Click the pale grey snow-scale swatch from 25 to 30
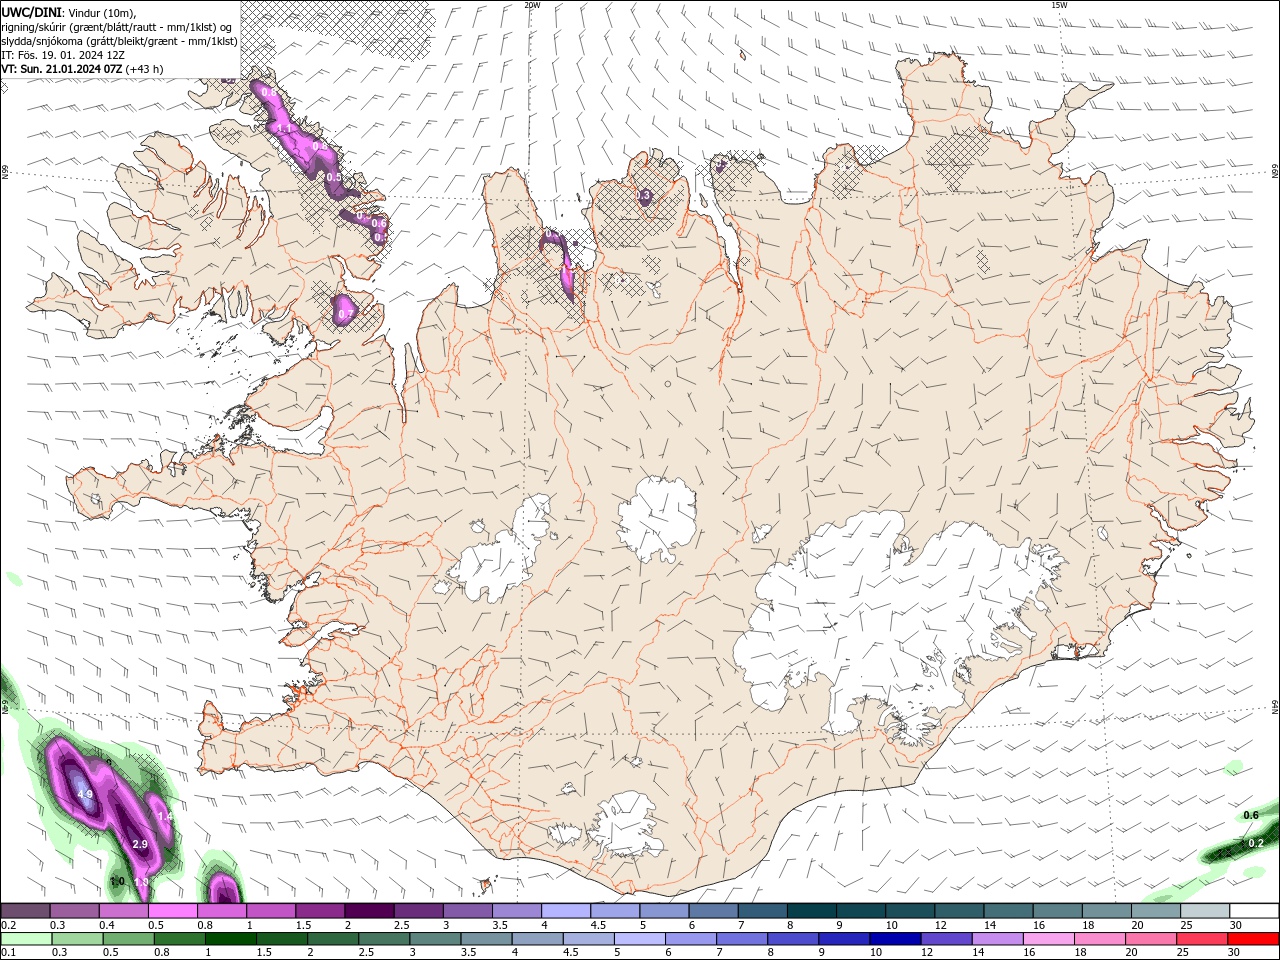 (x=1205, y=910)
